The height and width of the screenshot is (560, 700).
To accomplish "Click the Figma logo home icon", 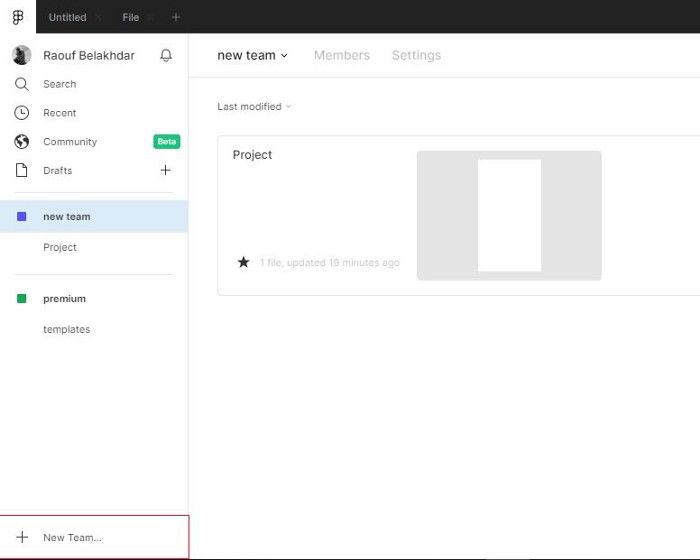I will coord(18,17).
